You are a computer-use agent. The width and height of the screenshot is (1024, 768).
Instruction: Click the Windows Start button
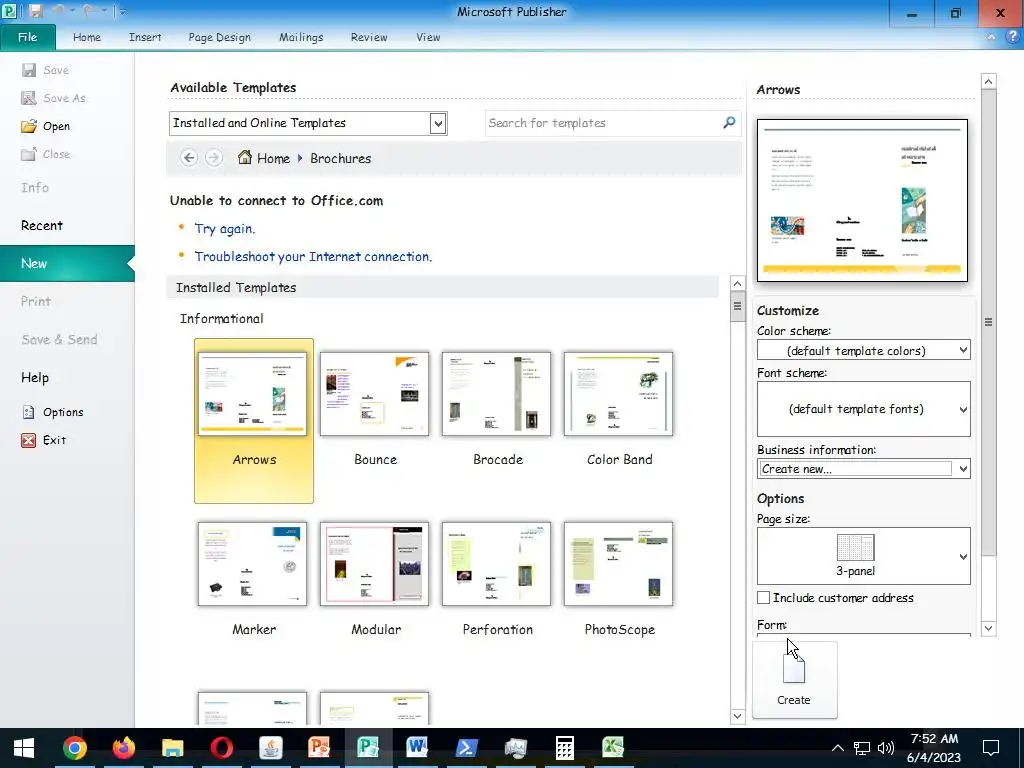tap(24, 748)
